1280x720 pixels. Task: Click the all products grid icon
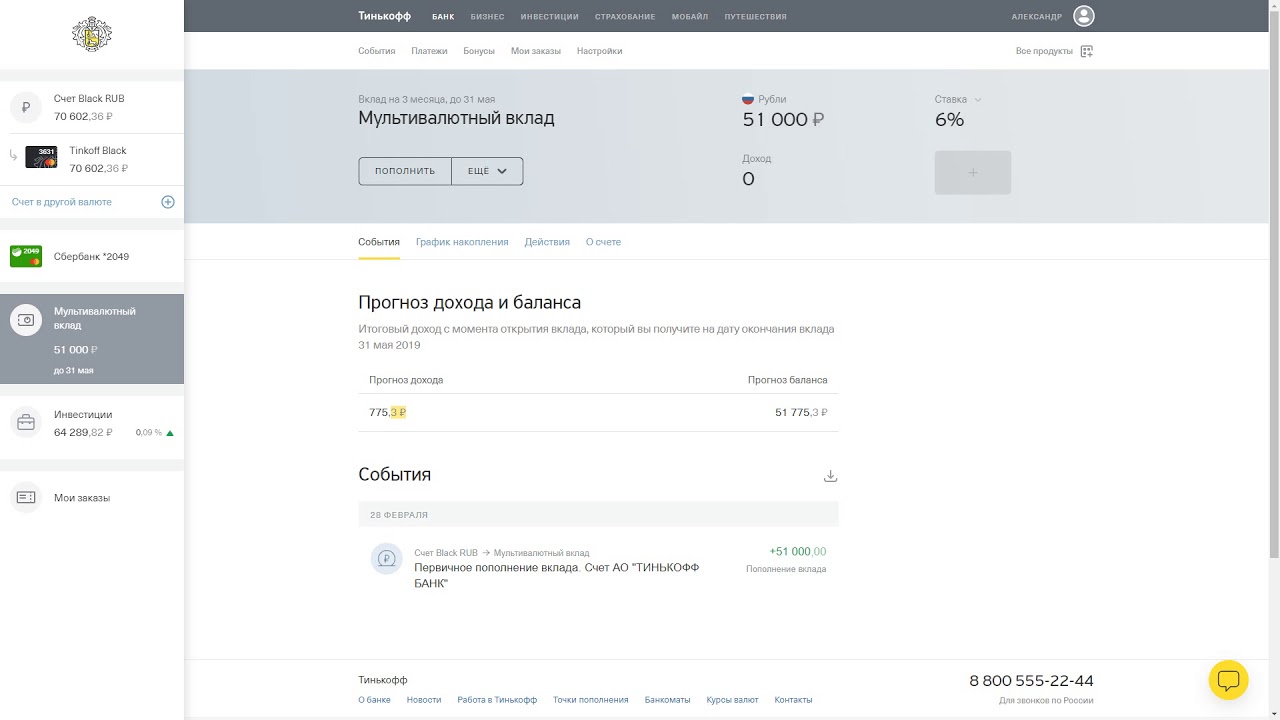(x=1087, y=51)
